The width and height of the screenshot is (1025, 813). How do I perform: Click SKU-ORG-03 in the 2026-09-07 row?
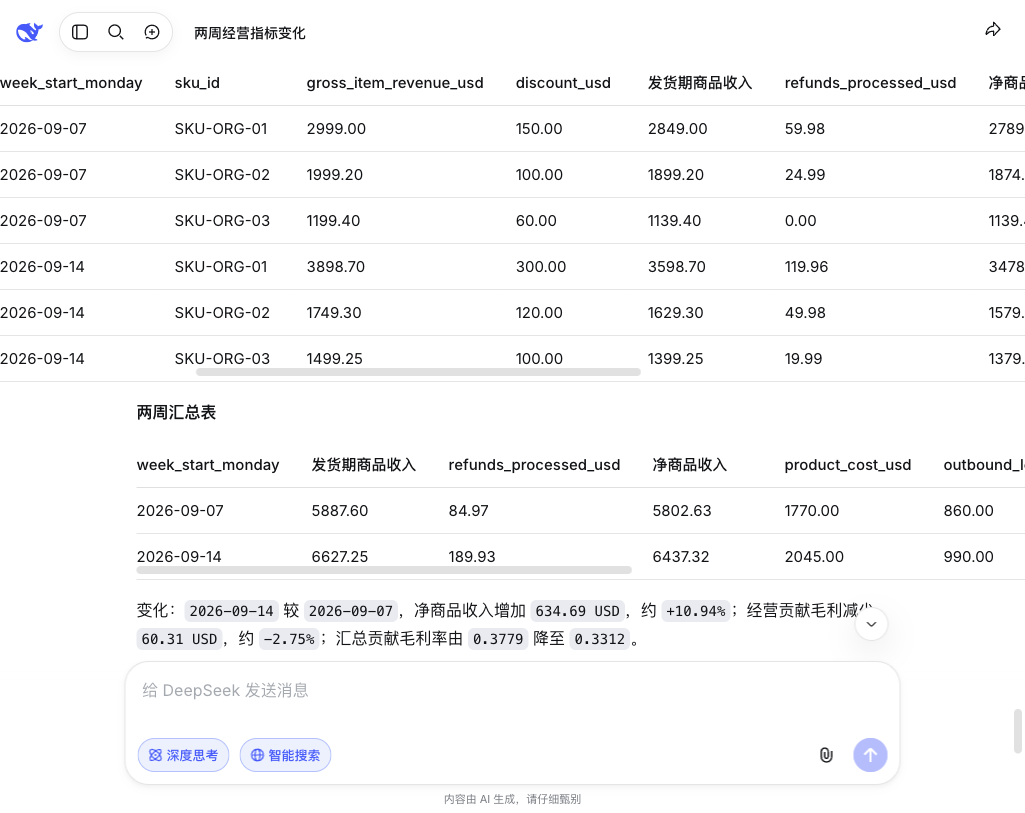222,220
